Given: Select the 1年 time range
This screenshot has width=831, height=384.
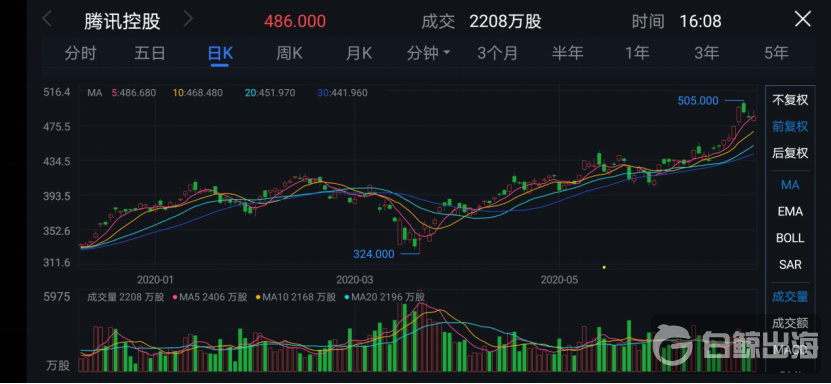Looking at the screenshot, I should 636,53.
